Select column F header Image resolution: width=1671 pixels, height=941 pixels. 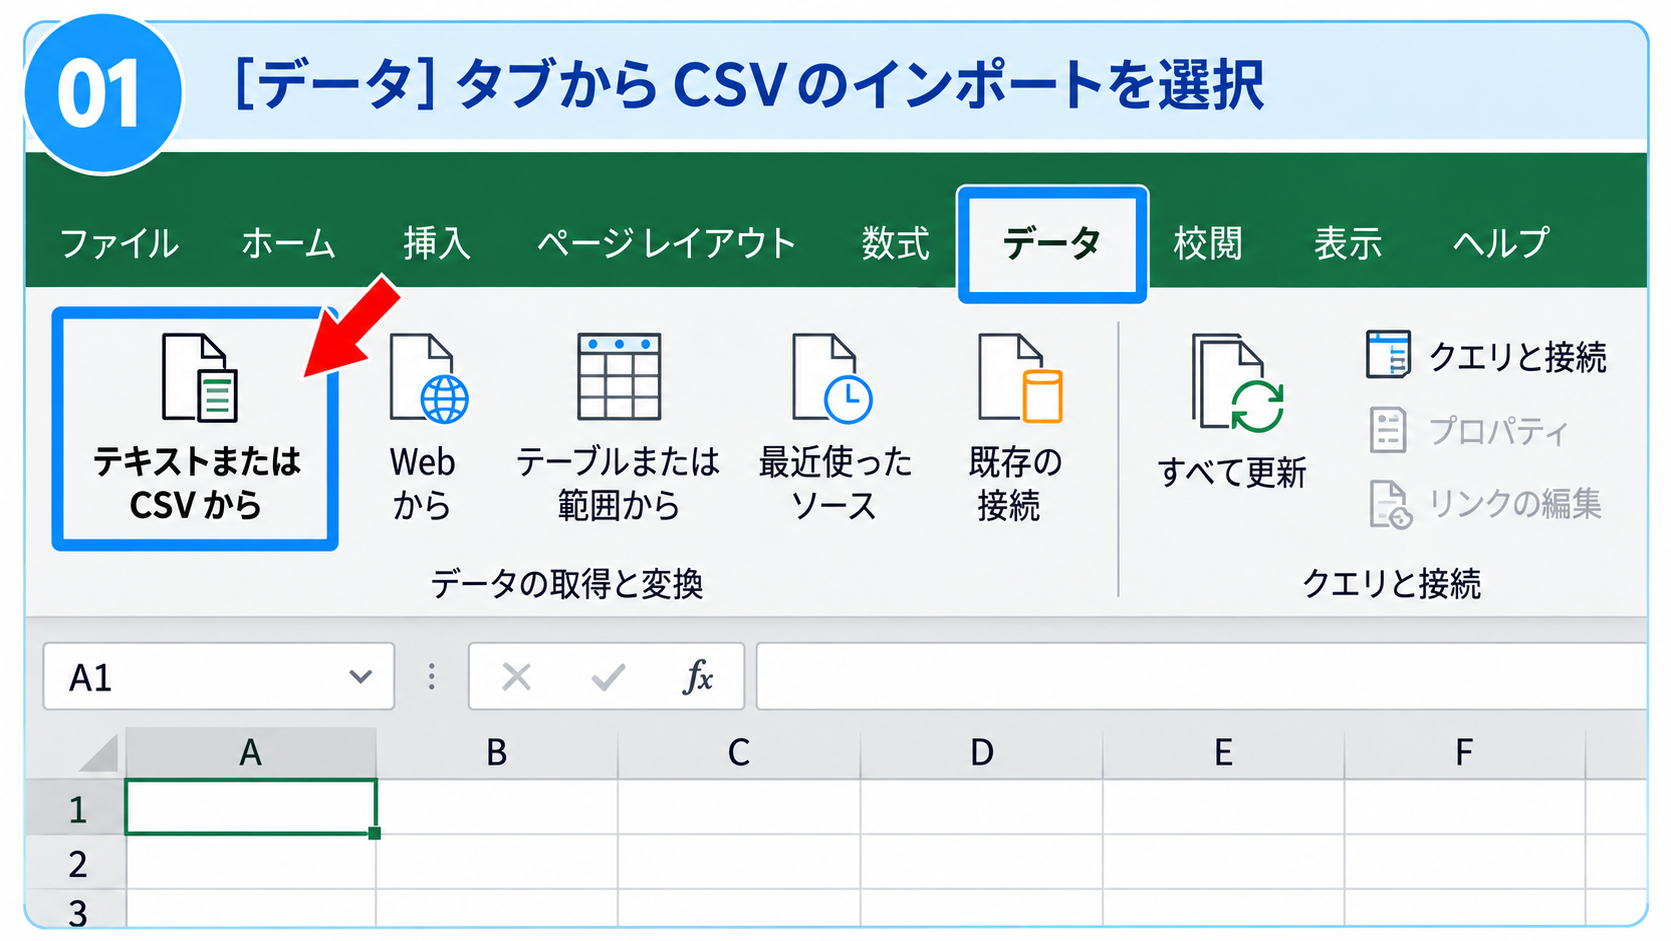tap(1464, 753)
